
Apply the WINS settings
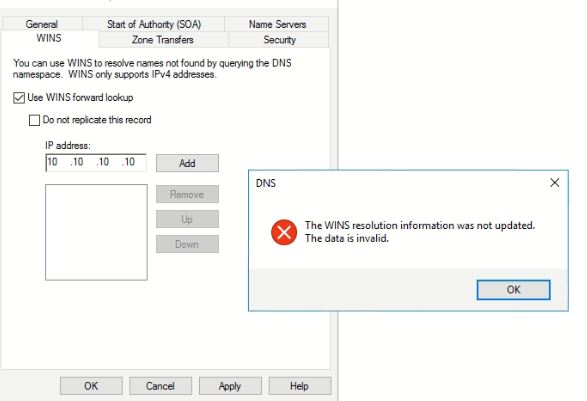(230, 386)
